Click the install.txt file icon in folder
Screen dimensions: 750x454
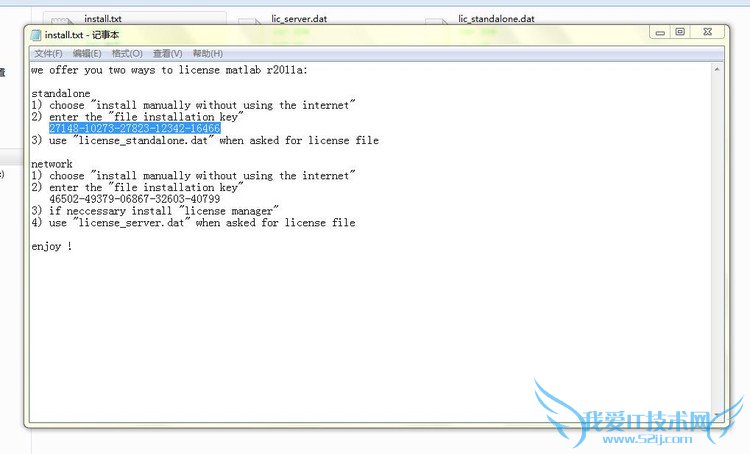click(62, 21)
